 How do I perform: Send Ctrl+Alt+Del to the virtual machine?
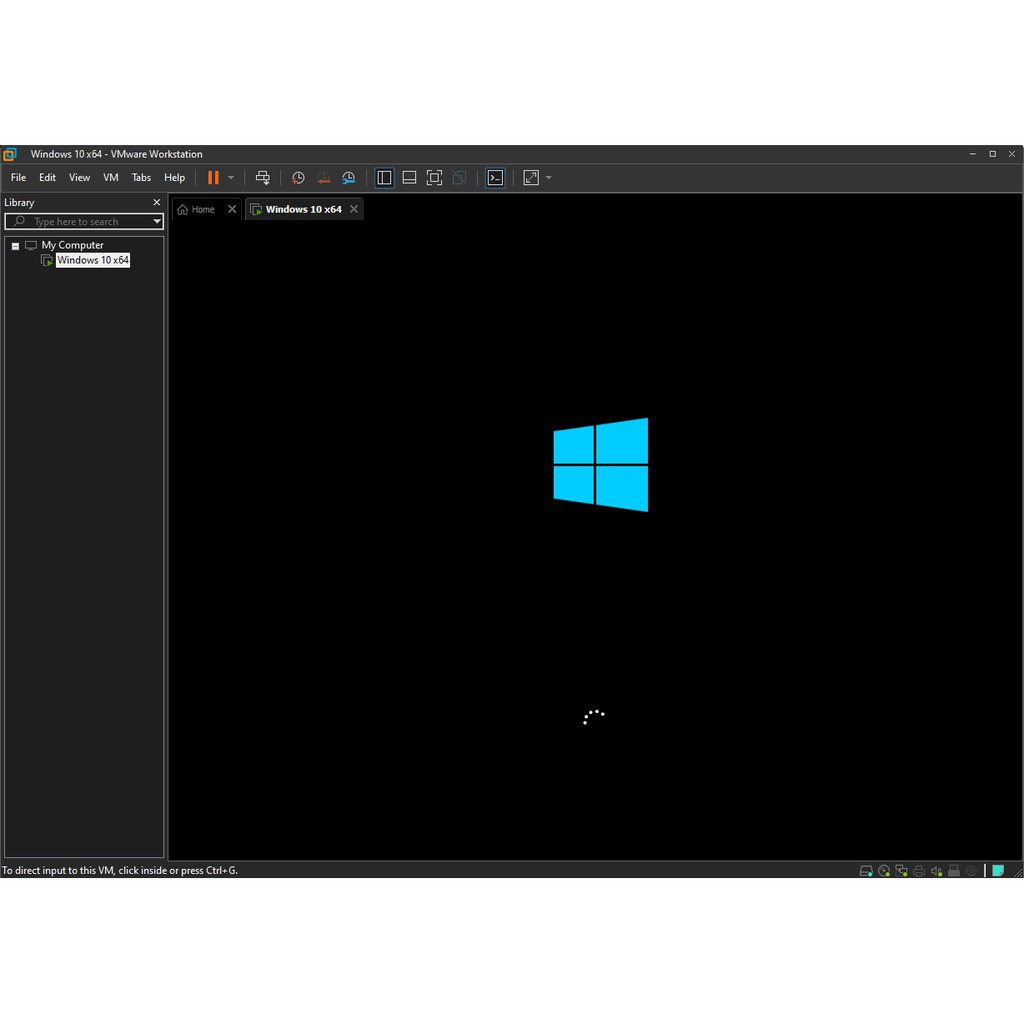click(263, 177)
